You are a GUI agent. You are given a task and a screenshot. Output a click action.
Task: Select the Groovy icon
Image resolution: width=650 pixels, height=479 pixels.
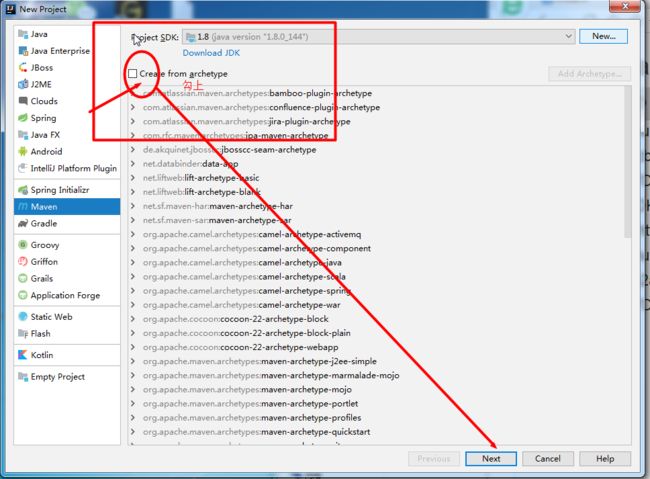tap(23, 245)
